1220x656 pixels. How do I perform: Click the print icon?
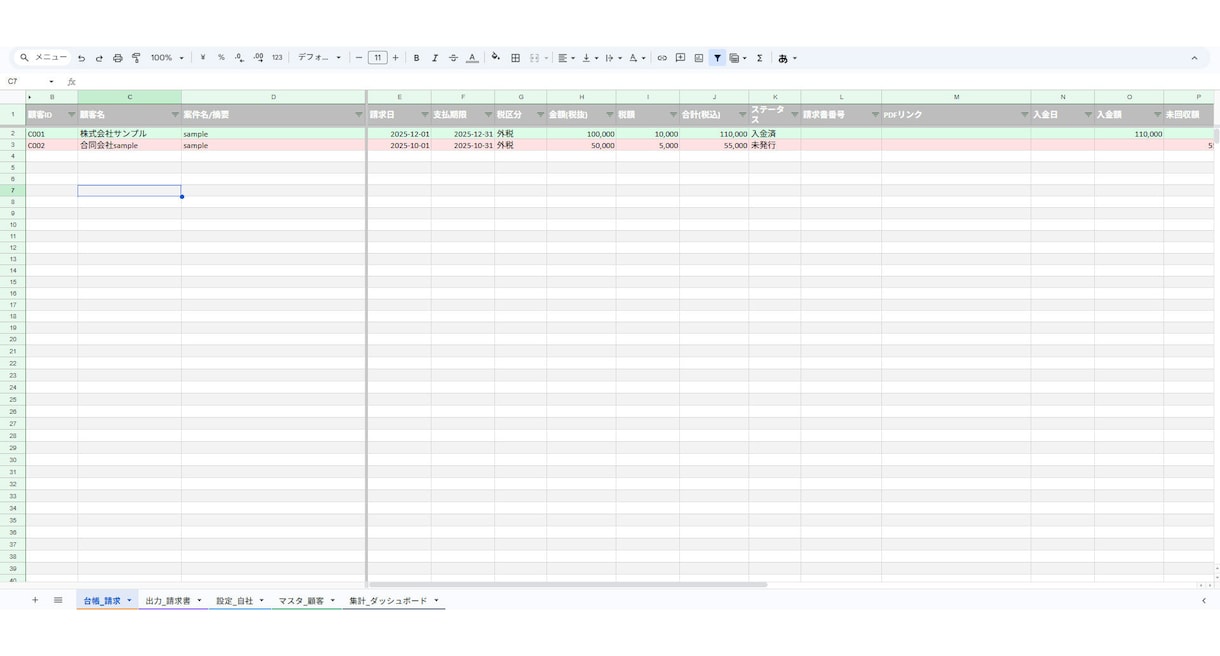click(117, 58)
